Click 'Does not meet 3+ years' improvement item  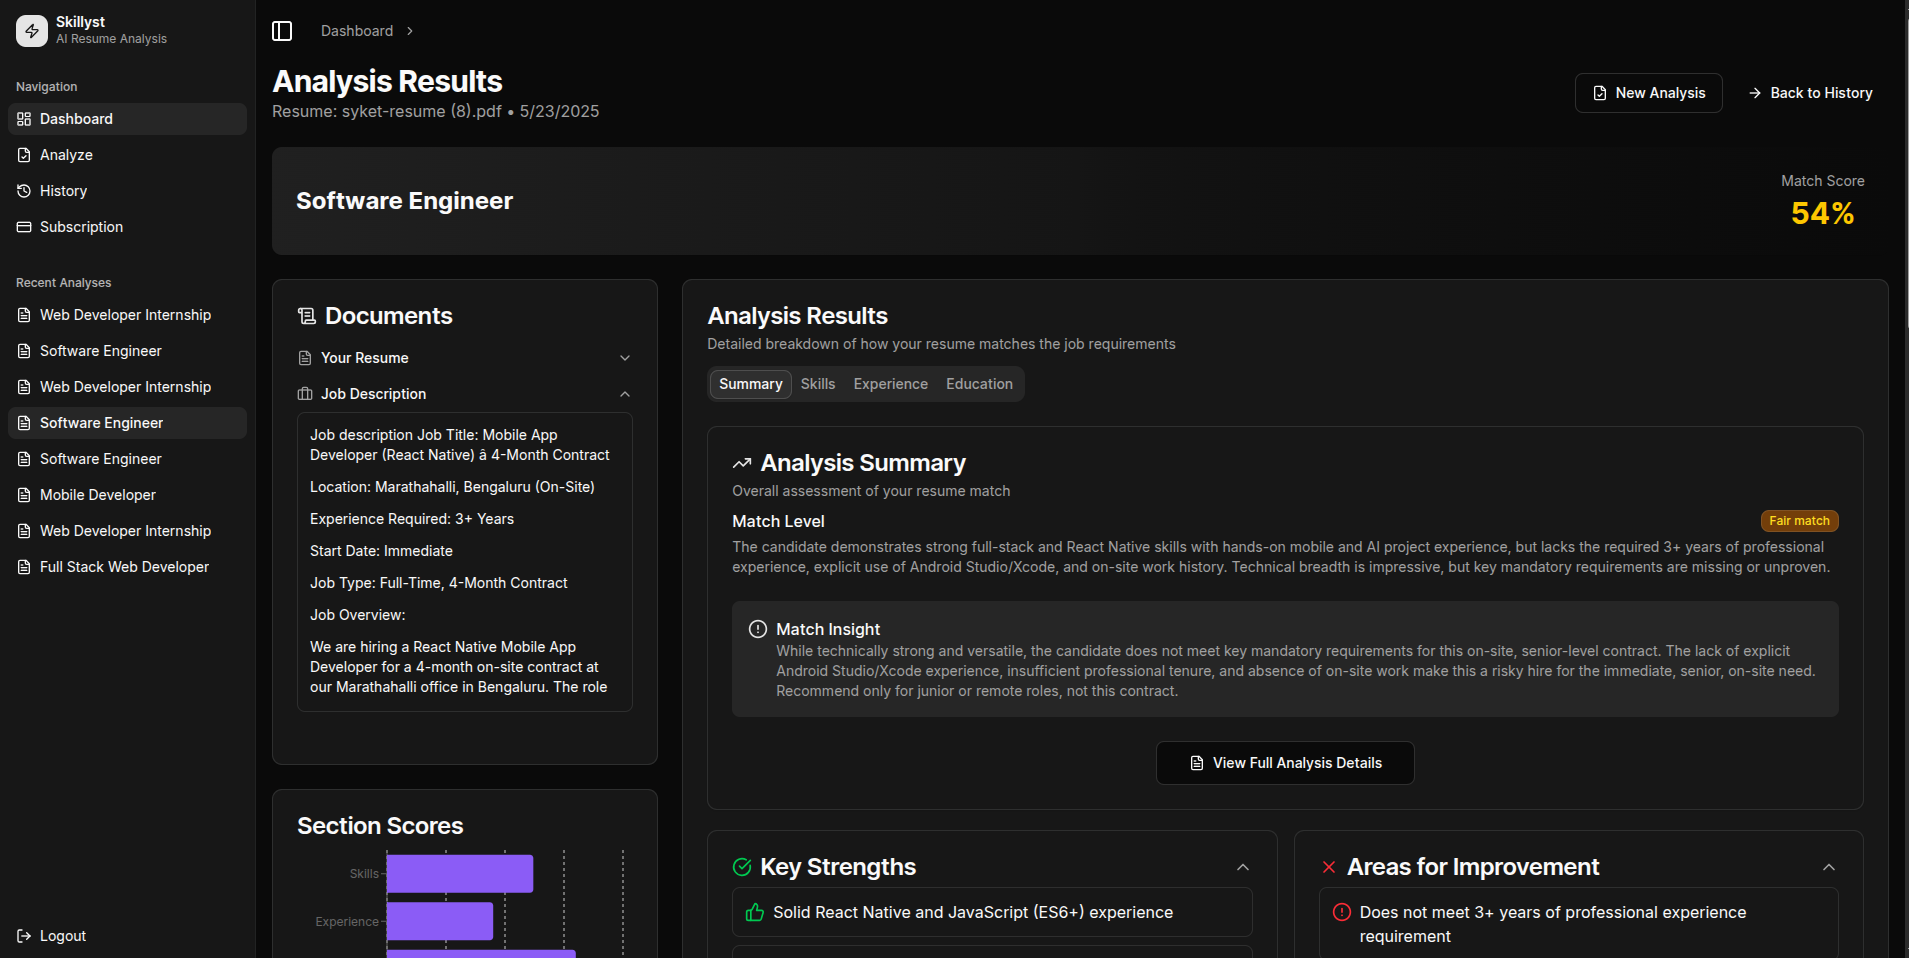click(1579, 924)
